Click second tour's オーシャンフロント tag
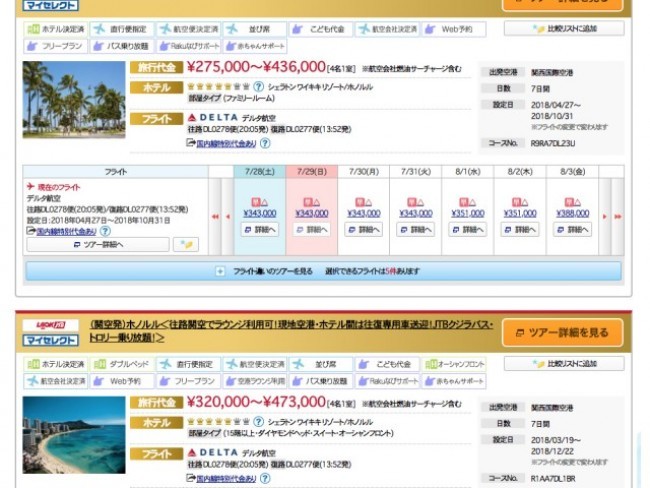The height and width of the screenshot is (488, 650). tap(454, 364)
